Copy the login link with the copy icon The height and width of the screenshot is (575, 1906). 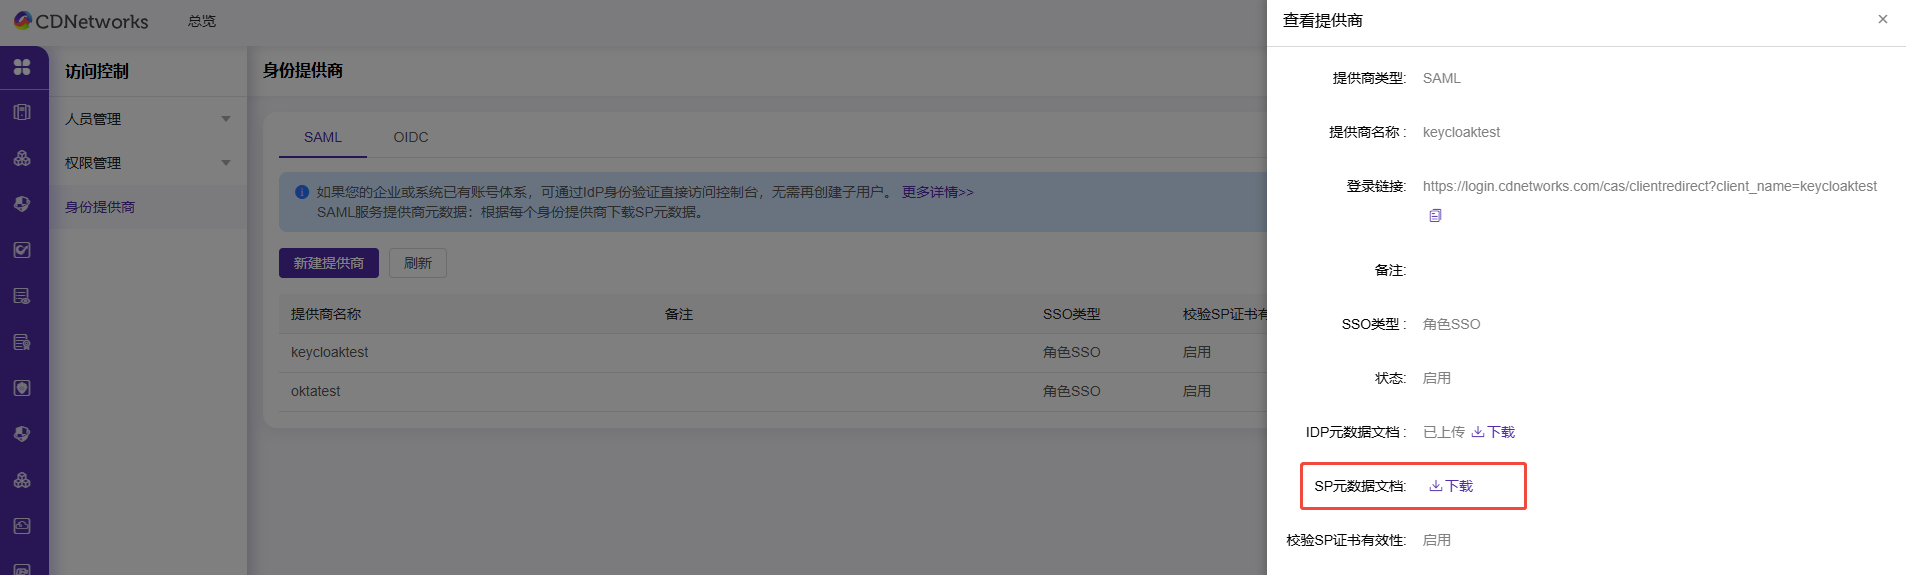[x=1435, y=215]
